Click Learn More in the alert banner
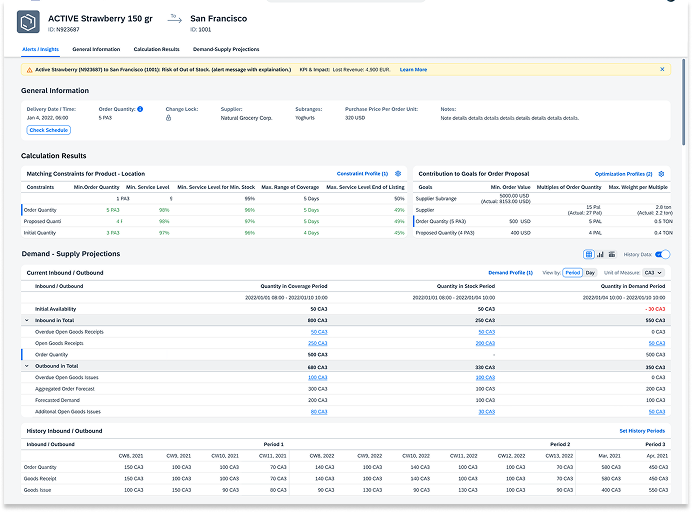Screen dimensions: 692x512 [x=413, y=70]
